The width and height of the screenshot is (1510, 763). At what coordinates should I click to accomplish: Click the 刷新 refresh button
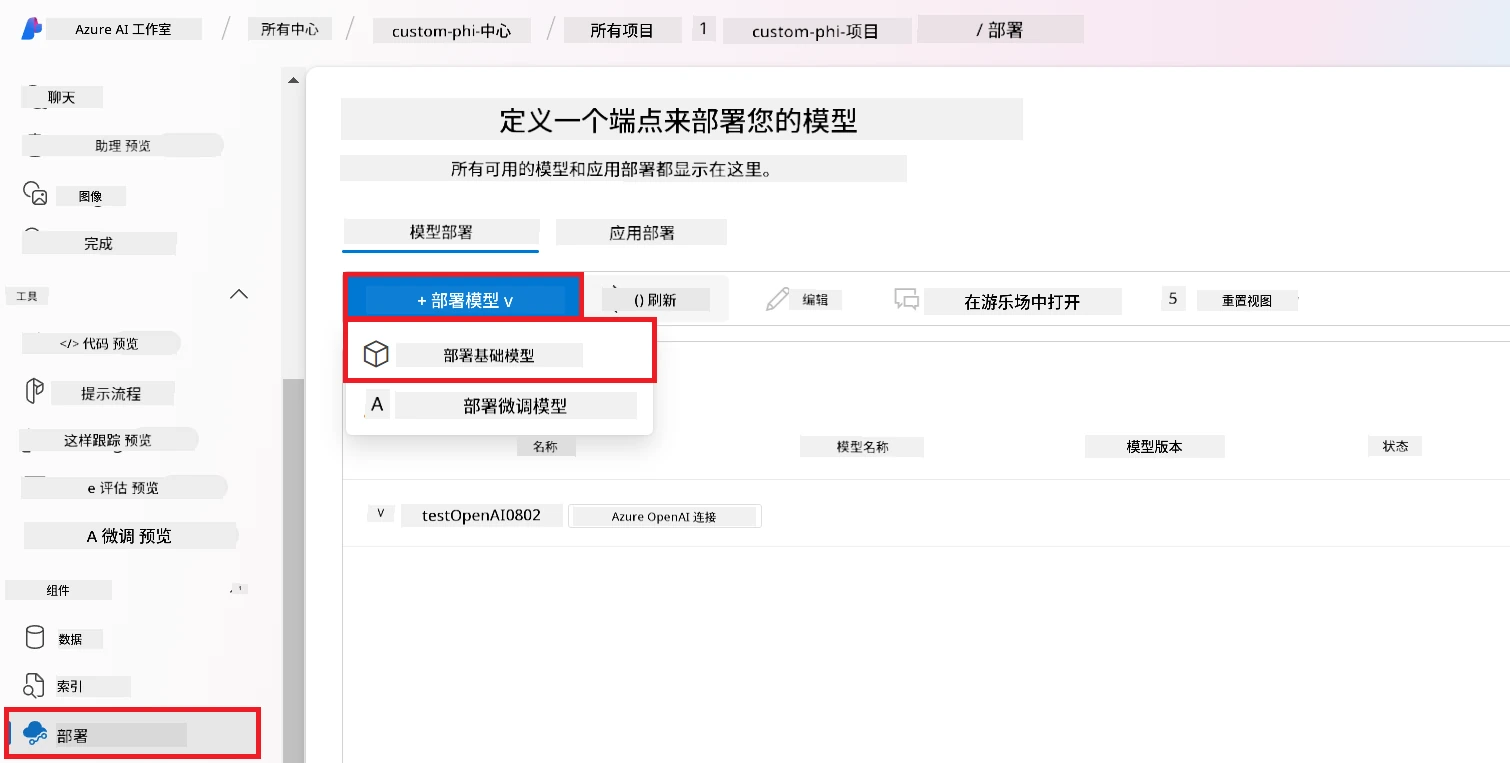[655, 299]
